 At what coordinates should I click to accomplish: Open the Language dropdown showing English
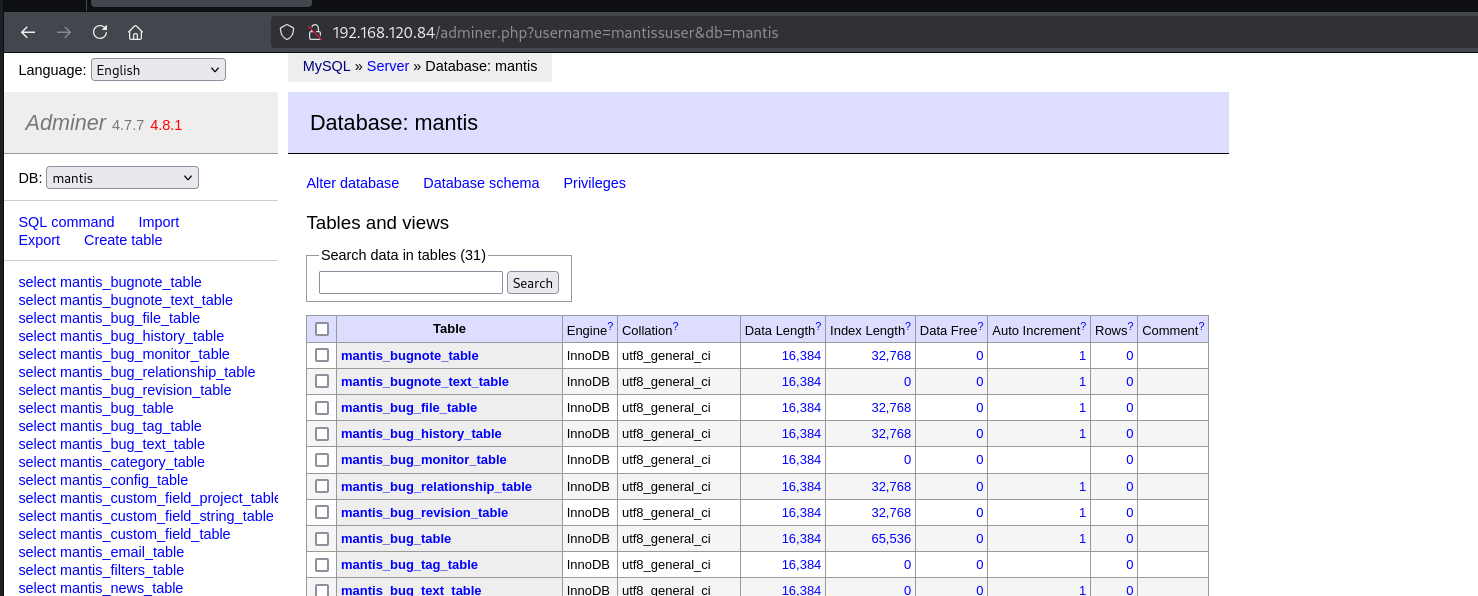158,70
